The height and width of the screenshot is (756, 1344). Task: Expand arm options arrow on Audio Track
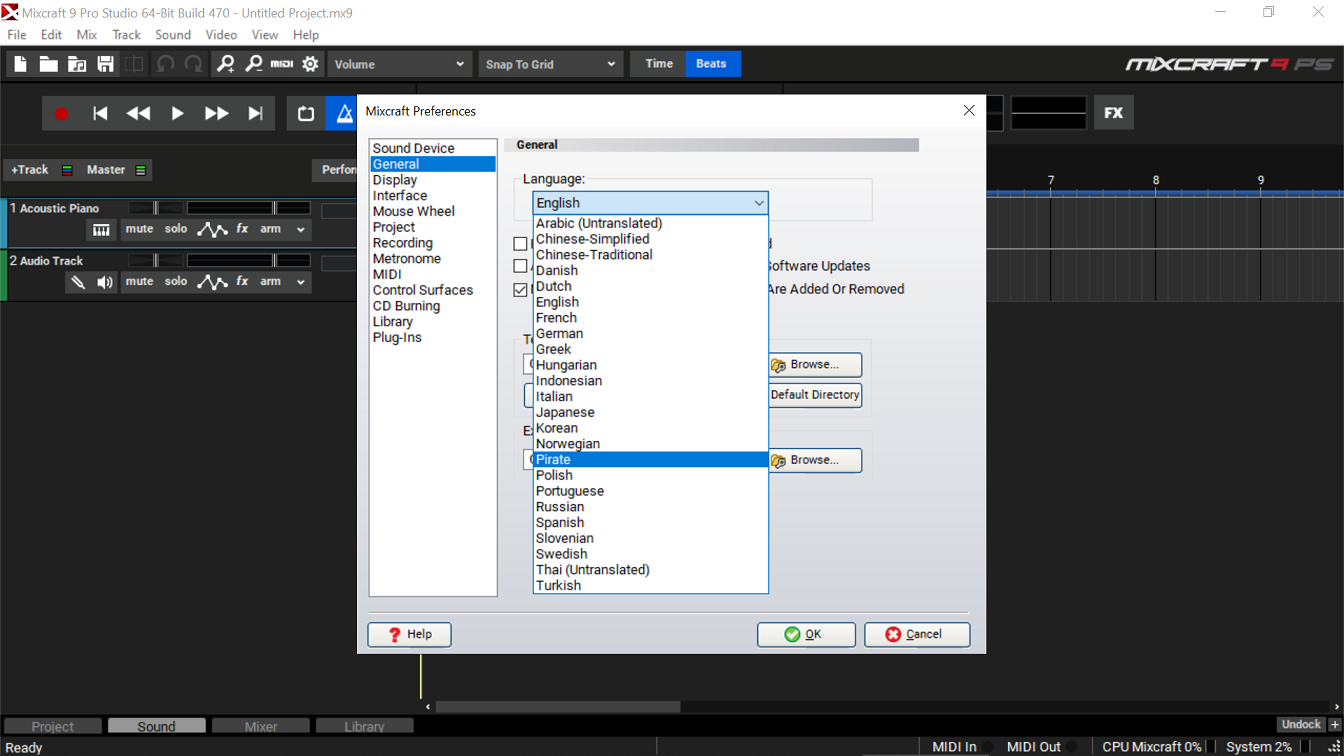click(x=300, y=283)
